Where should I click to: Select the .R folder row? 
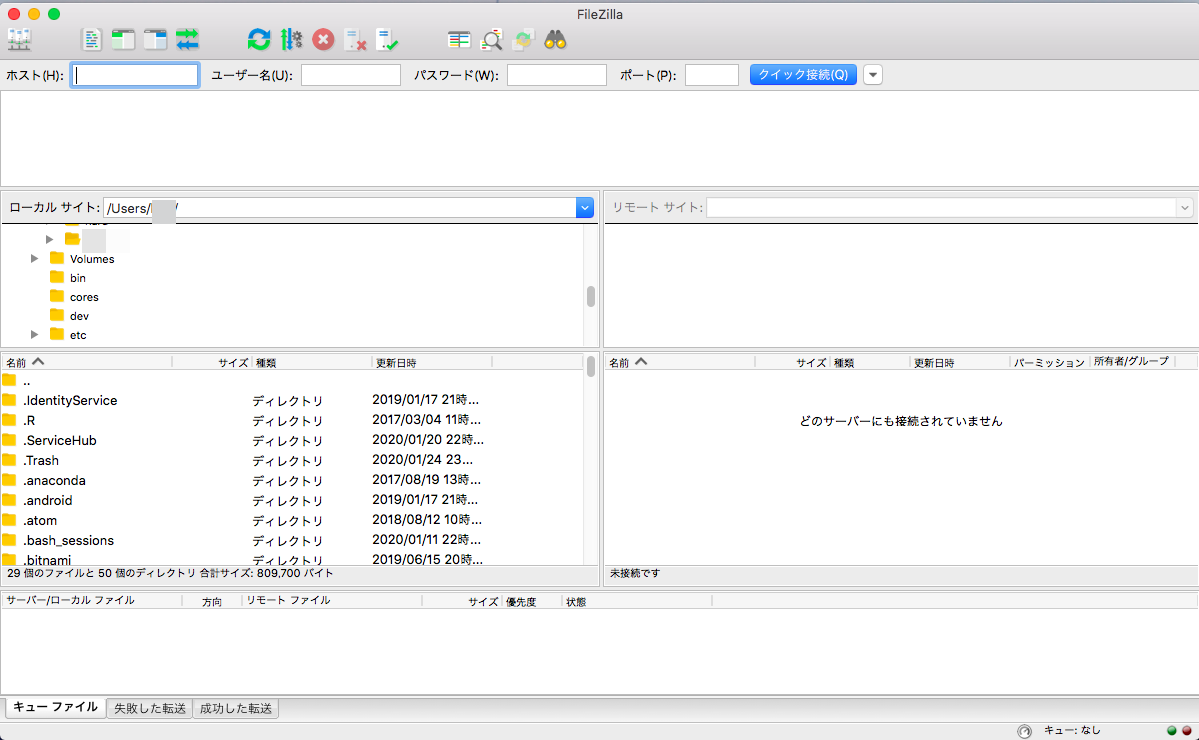click(x=292, y=420)
